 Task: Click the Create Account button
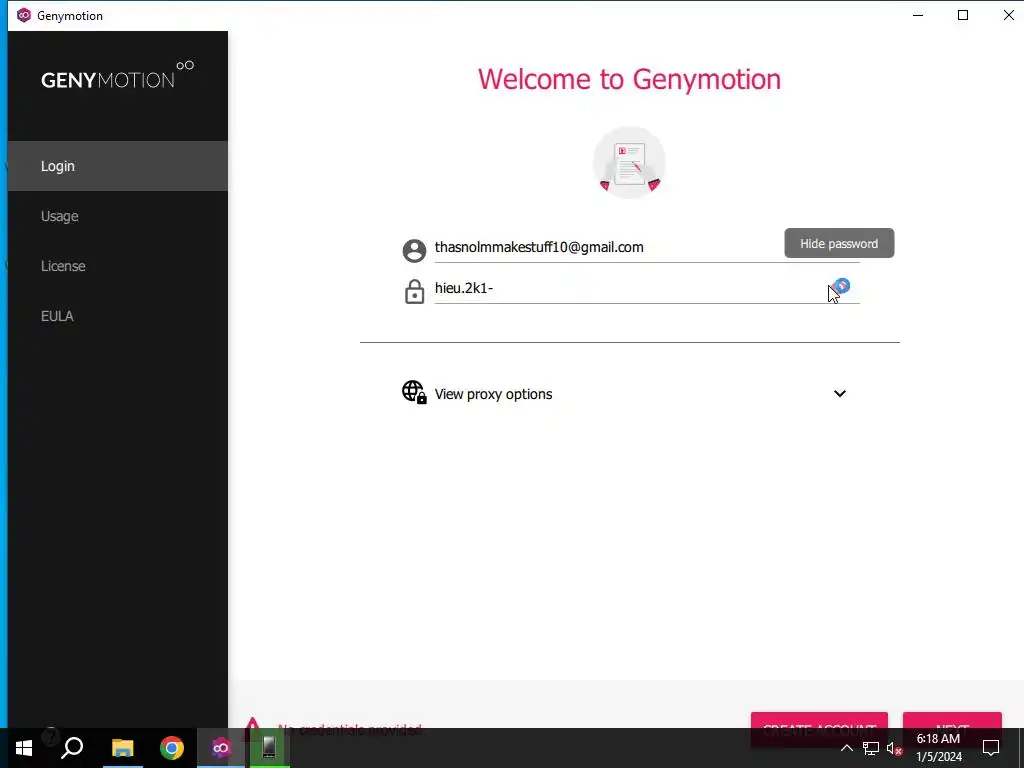[x=819, y=729]
